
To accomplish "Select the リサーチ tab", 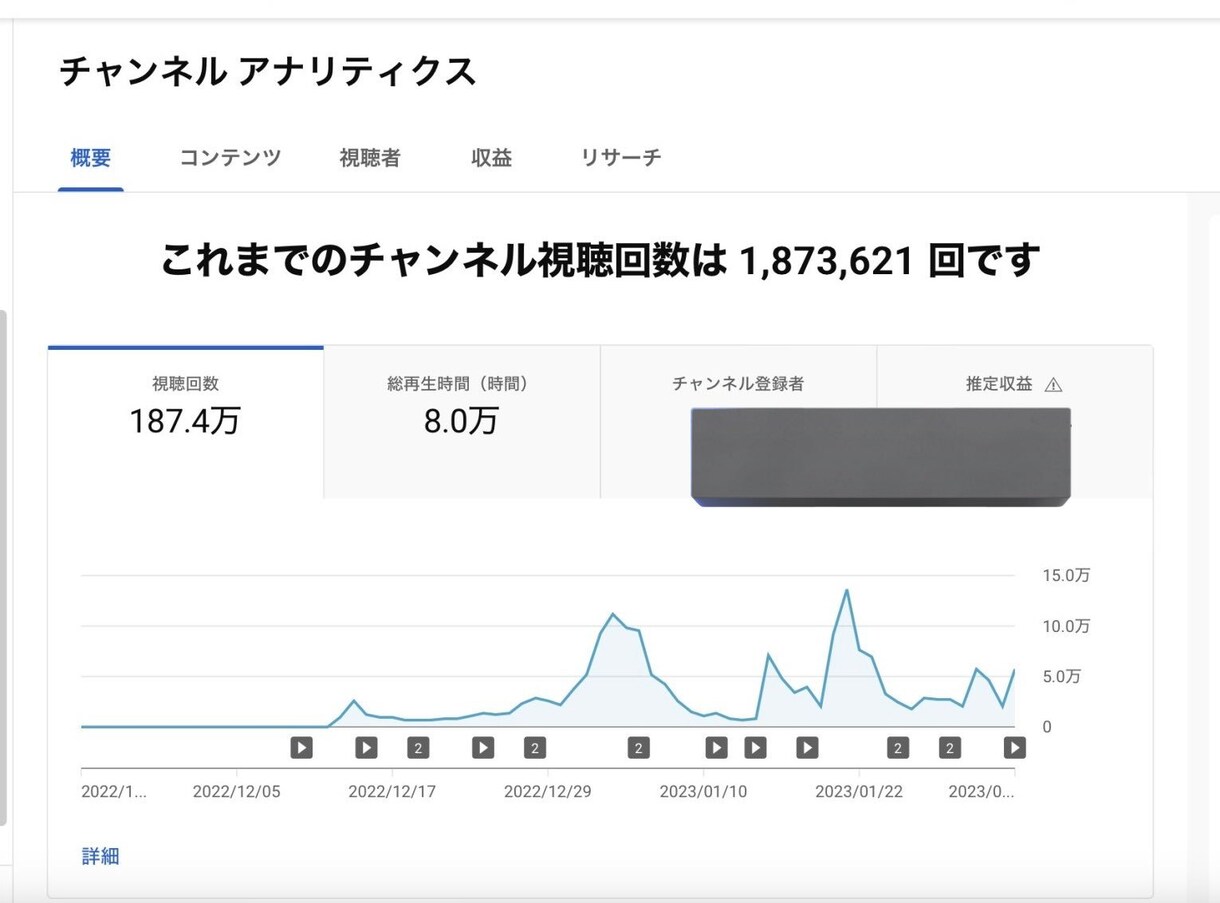I will pos(621,158).
